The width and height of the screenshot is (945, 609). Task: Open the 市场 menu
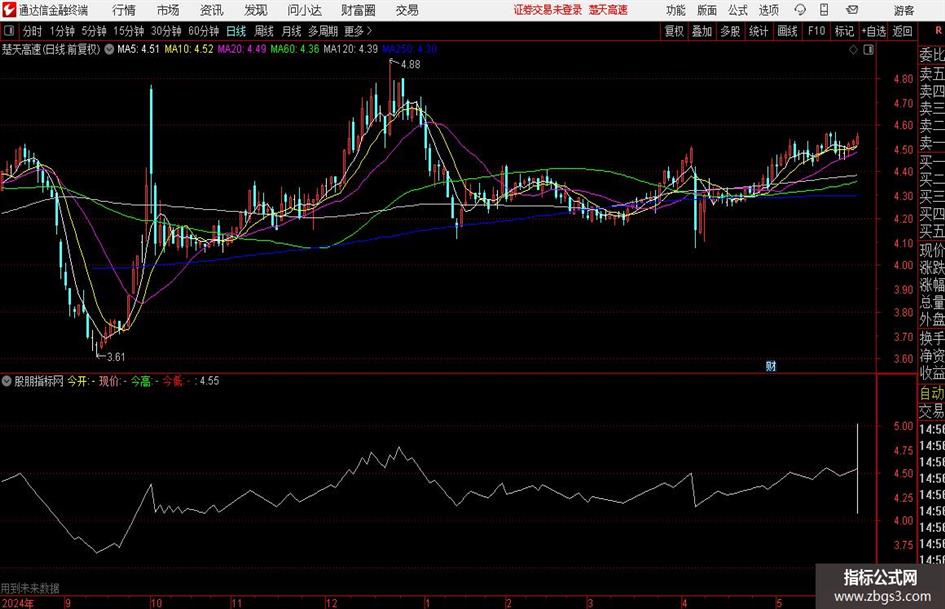point(168,10)
